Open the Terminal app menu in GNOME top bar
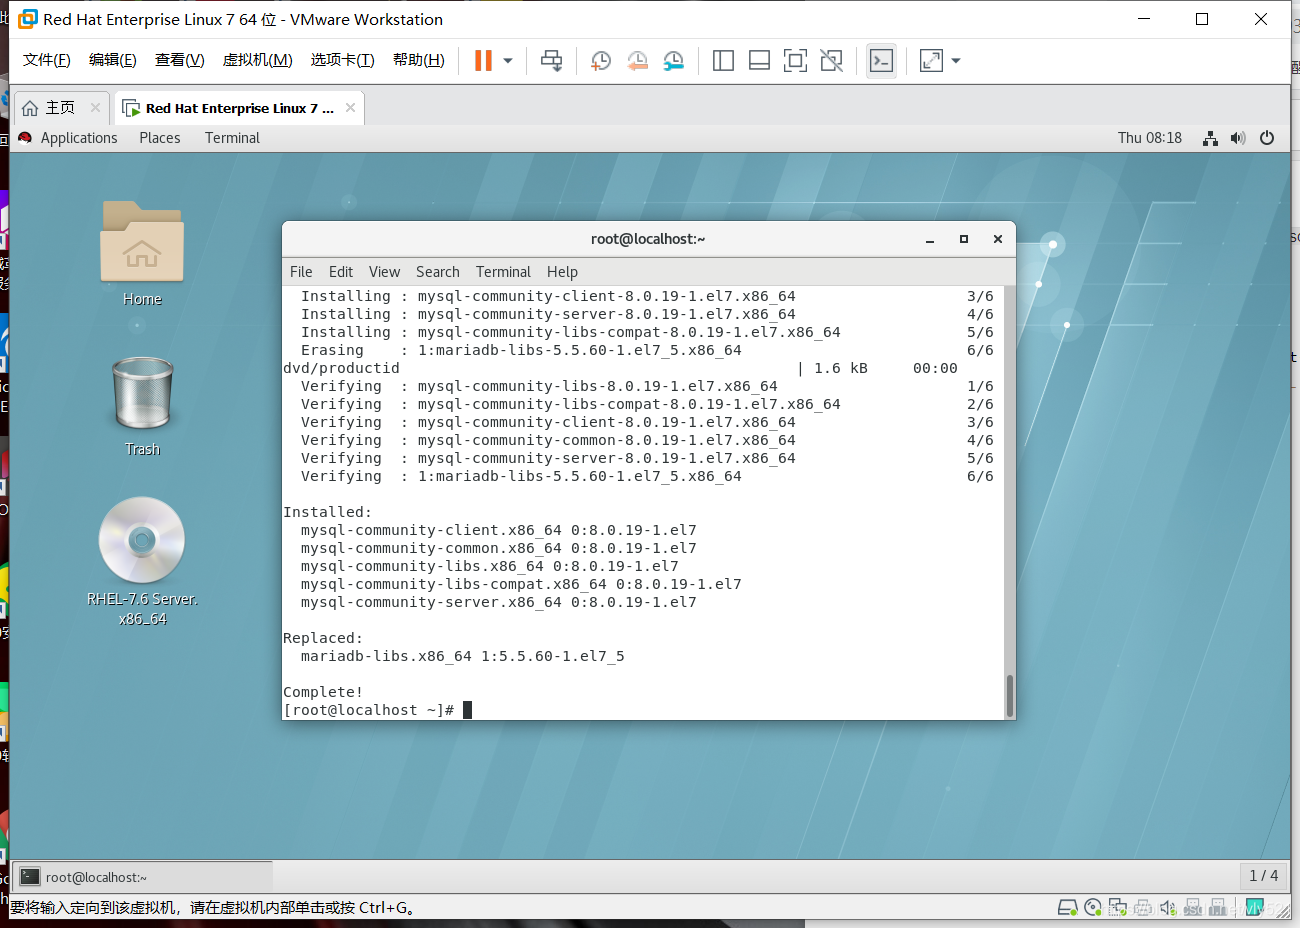The height and width of the screenshot is (928, 1300). (232, 138)
